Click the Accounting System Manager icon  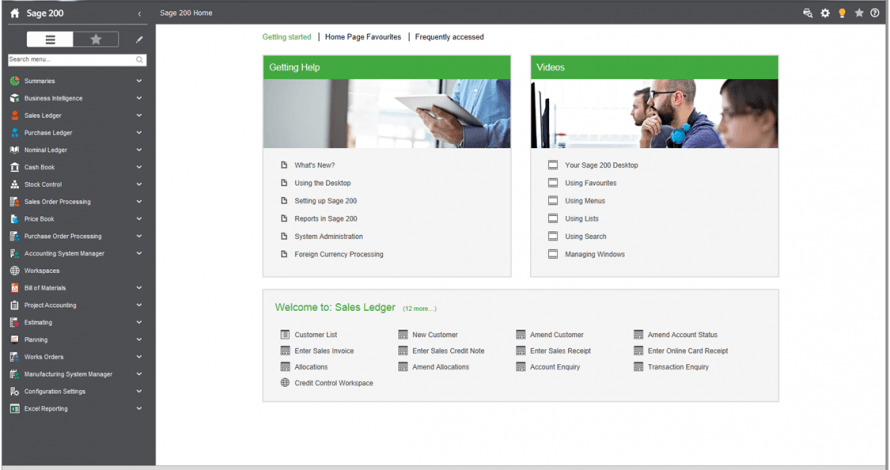tap(15, 254)
